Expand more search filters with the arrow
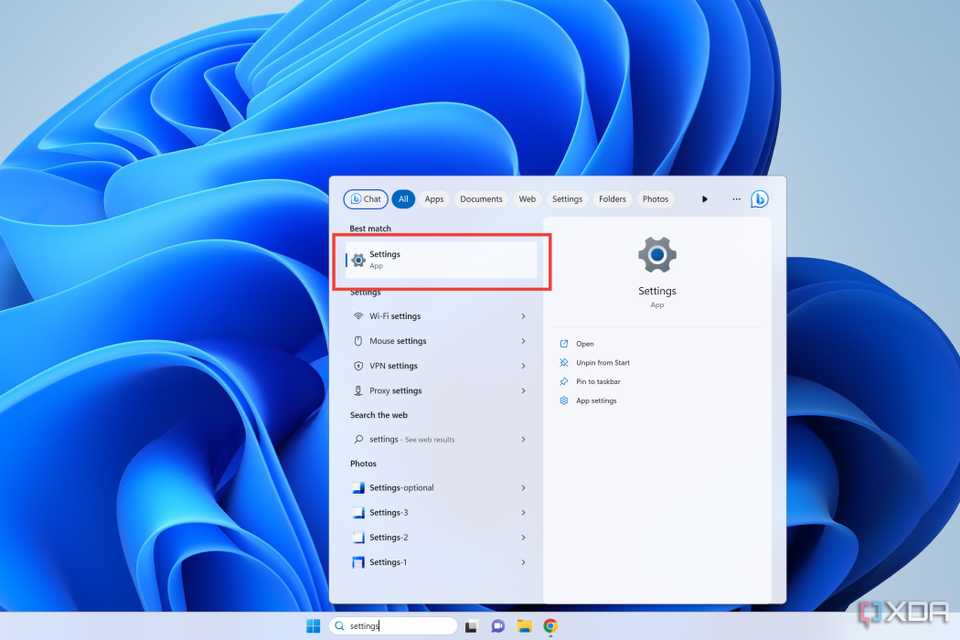Image resolution: width=960 pixels, height=640 pixels. 705,199
